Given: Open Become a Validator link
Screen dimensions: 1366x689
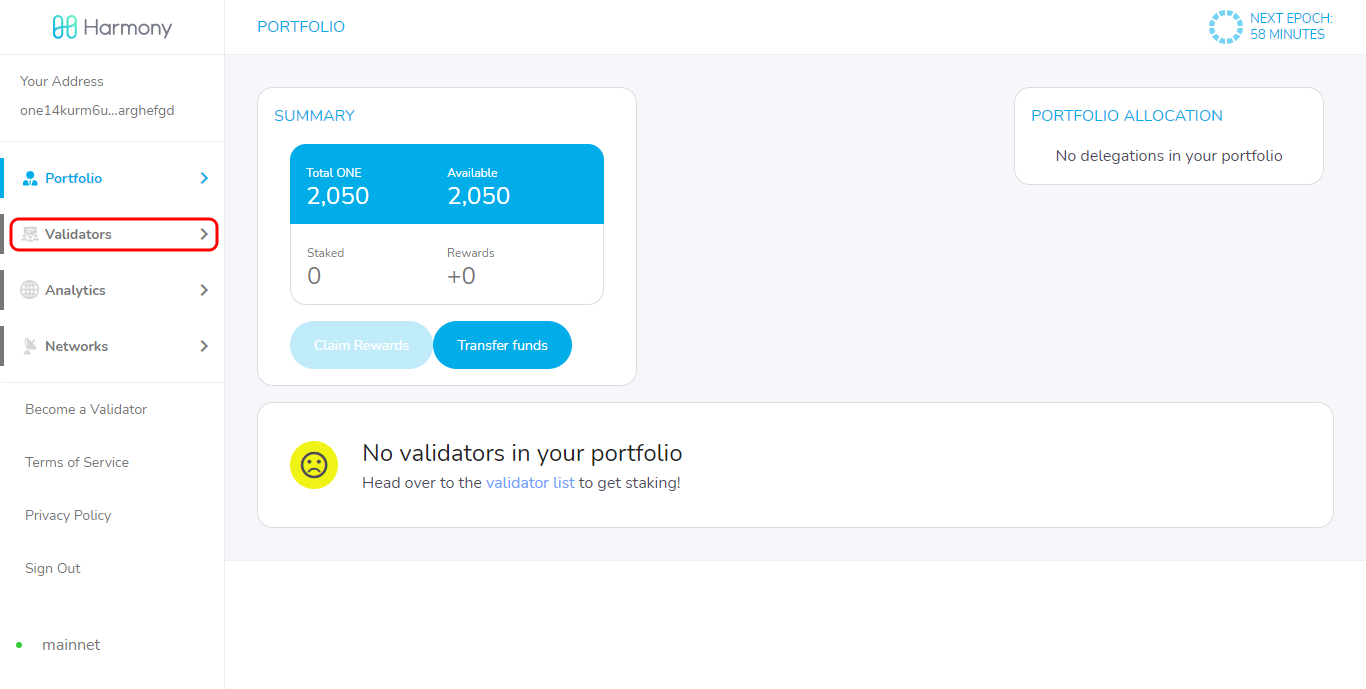Looking at the screenshot, I should pos(86,409).
